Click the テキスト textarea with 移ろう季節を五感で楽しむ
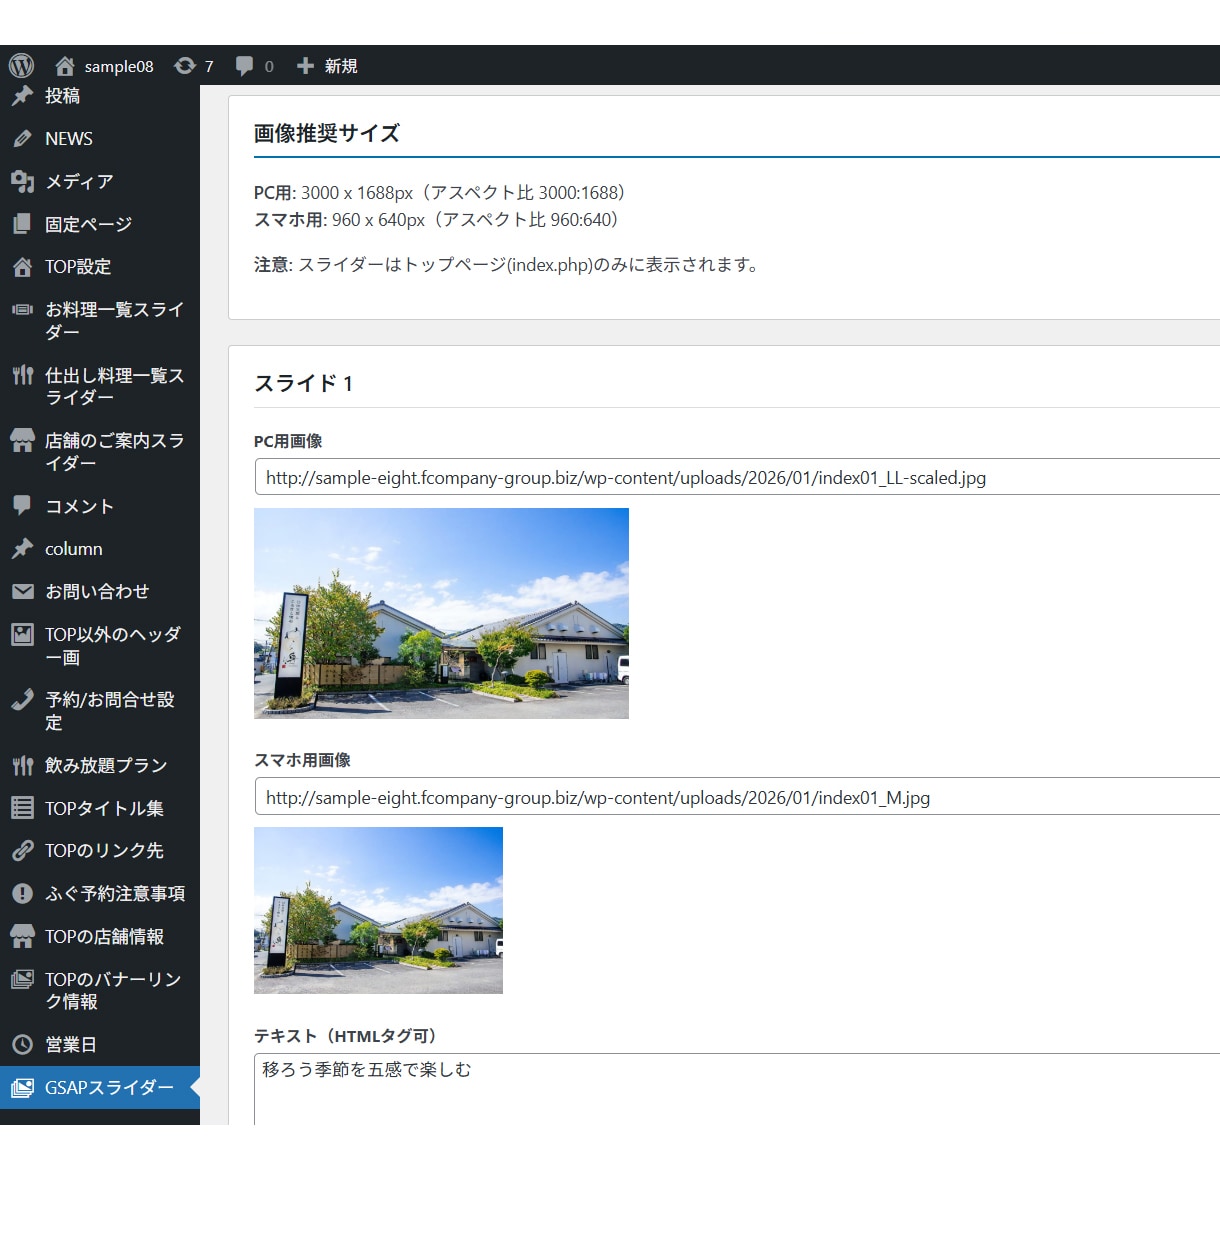1220x1240 pixels. [737, 1089]
